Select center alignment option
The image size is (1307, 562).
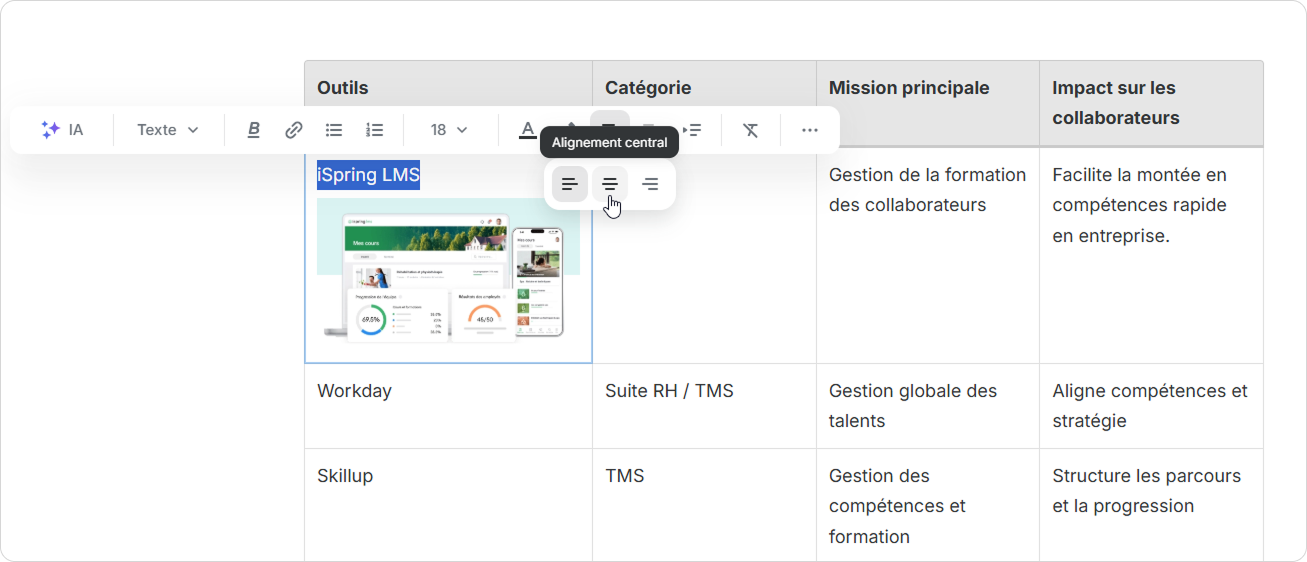[x=610, y=184]
